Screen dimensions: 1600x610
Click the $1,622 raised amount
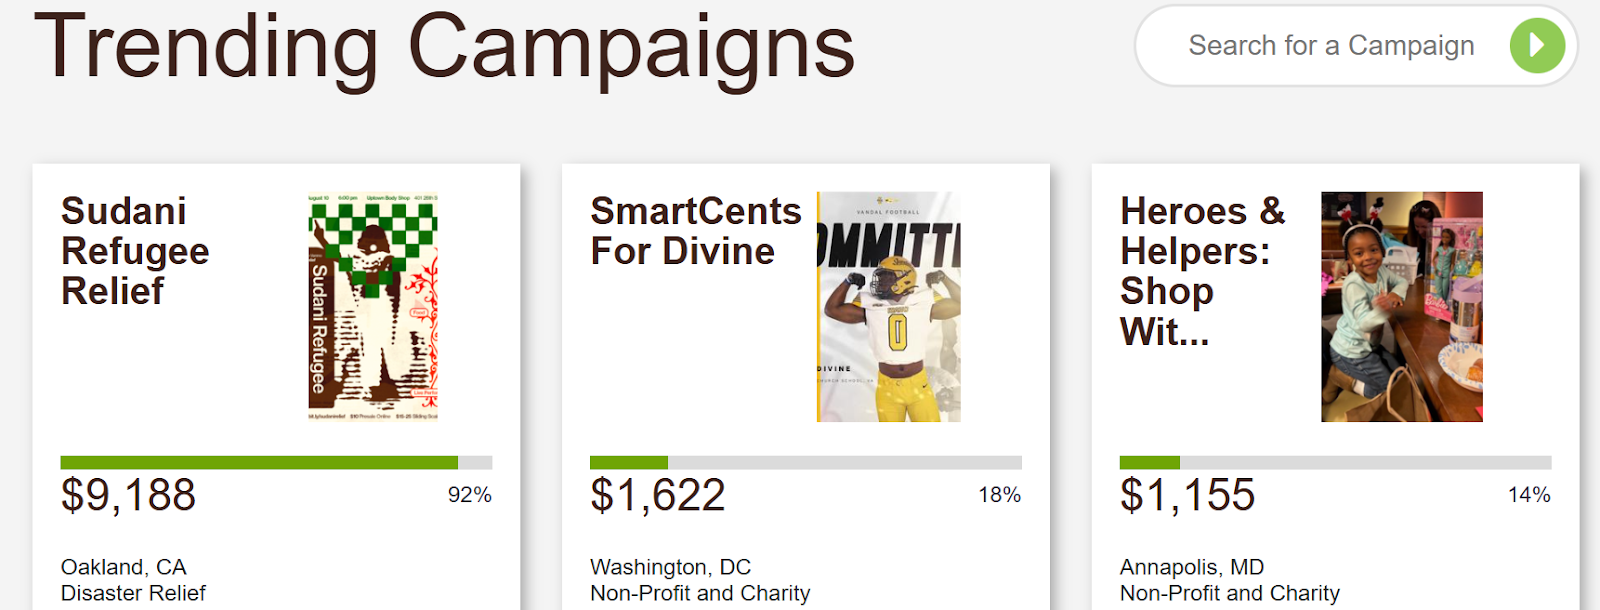(x=657, y=495)
